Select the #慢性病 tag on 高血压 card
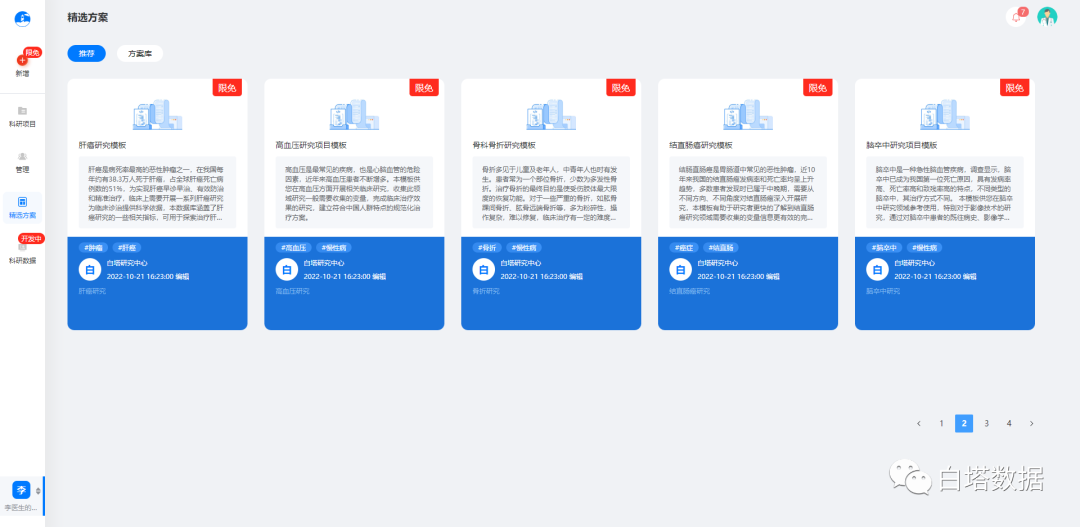 point(335,247)
